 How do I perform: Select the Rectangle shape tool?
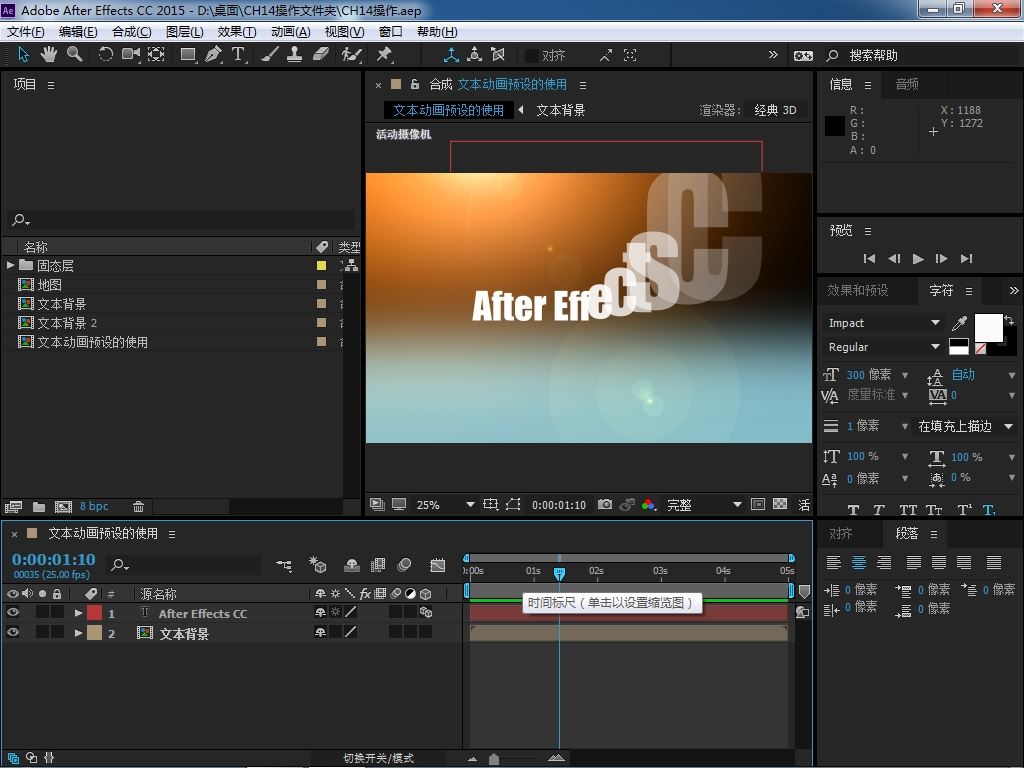(188, 55)
